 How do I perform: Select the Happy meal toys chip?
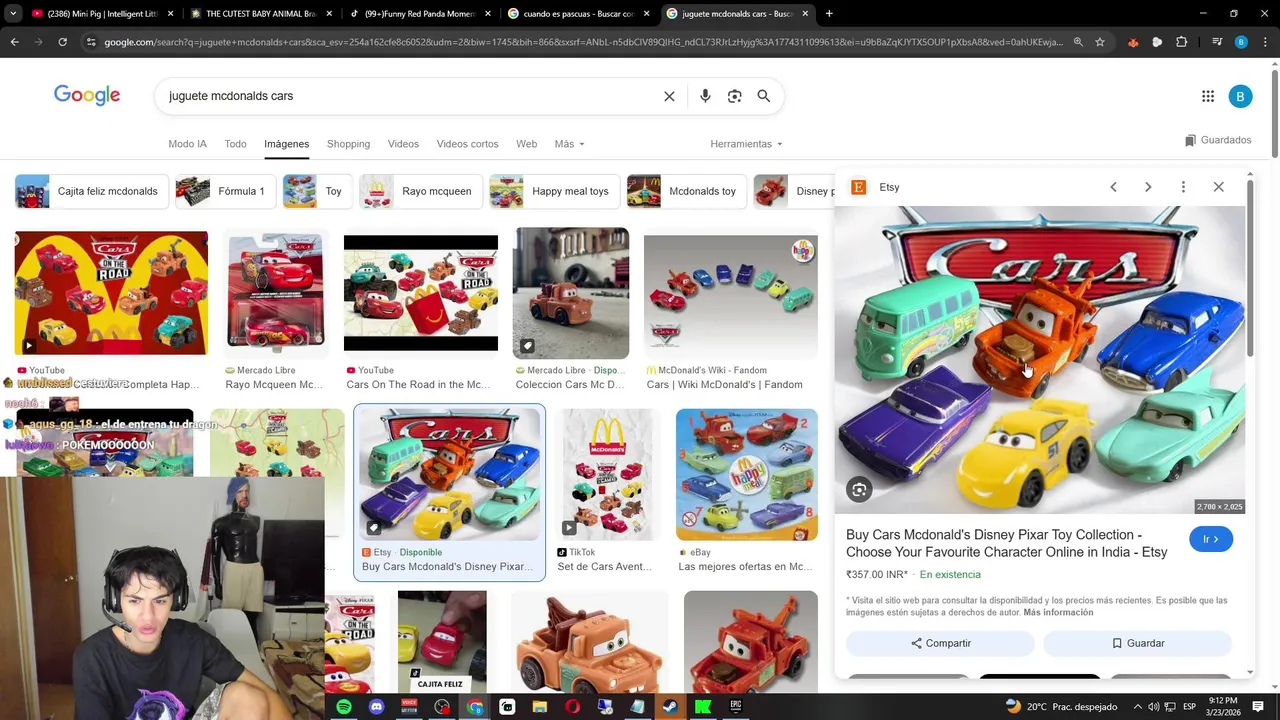pos(554,191)
